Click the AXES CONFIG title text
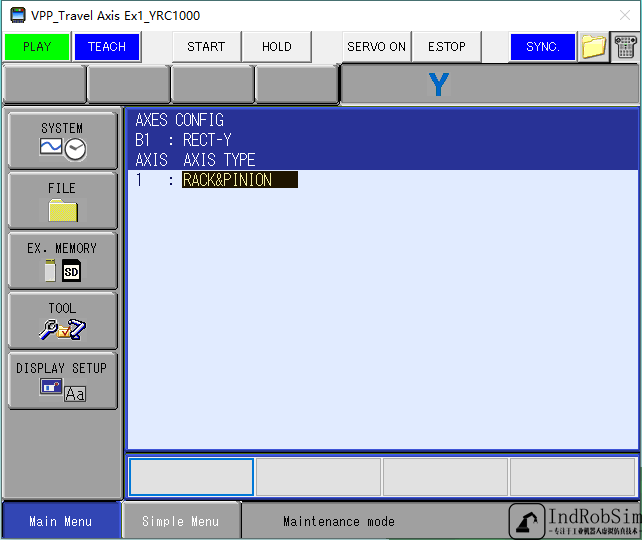Image resolution: width=642 pixels, height=540 pixels. tap(180, 120)
